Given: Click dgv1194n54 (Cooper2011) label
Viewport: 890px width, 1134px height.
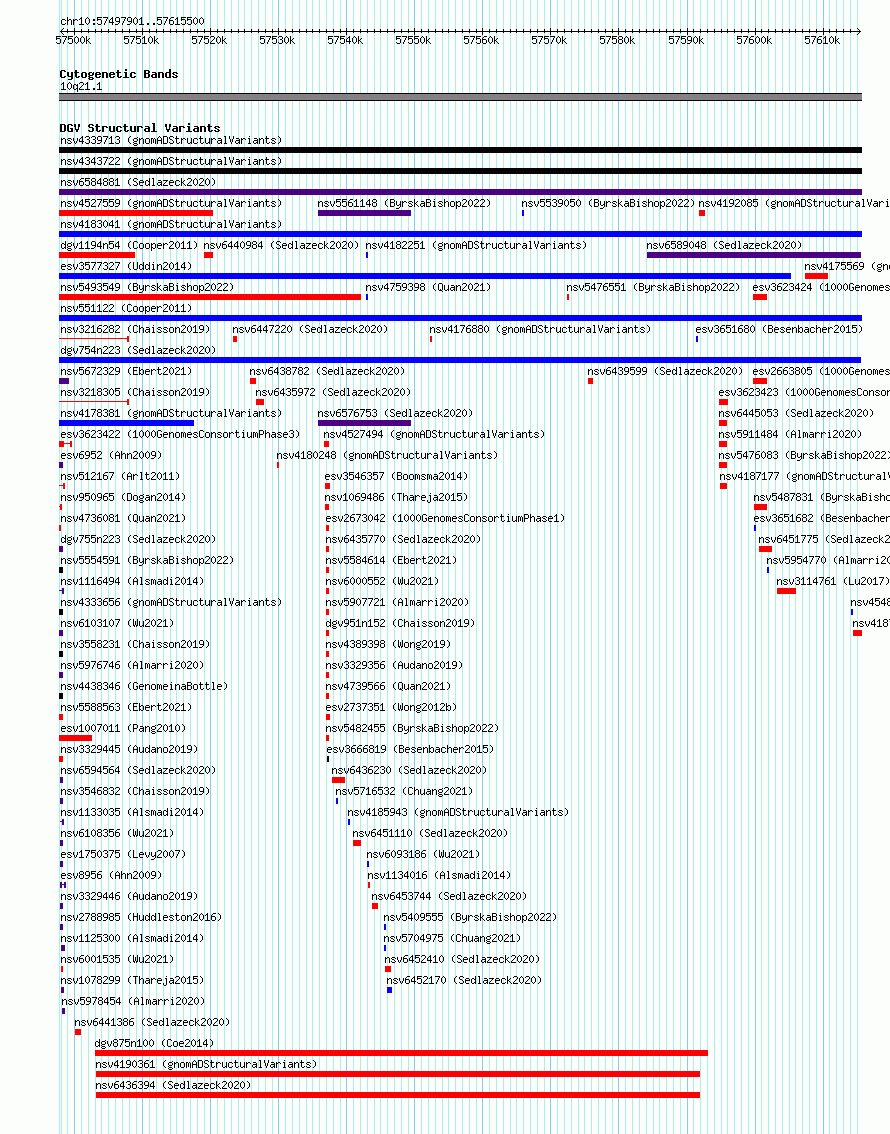Looking at the screenshot, I should 129,245.
